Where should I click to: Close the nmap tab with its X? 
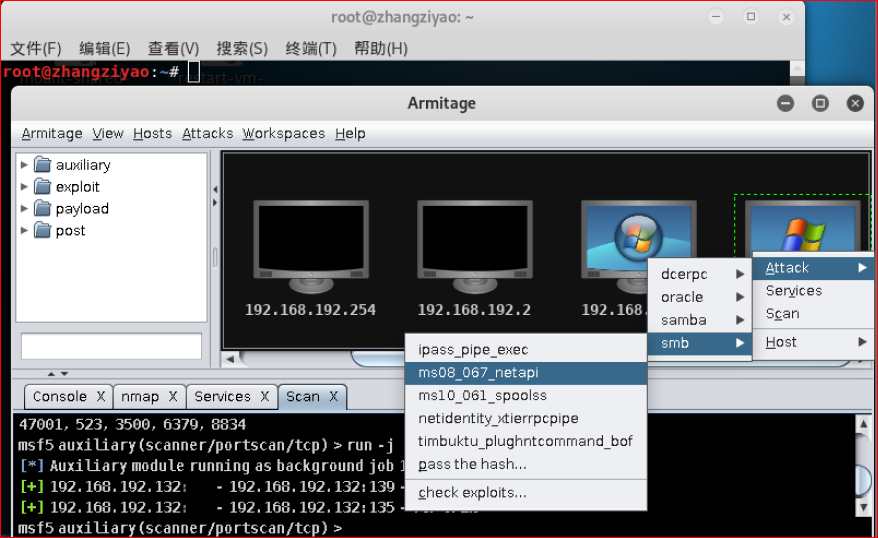pos(173,396)
